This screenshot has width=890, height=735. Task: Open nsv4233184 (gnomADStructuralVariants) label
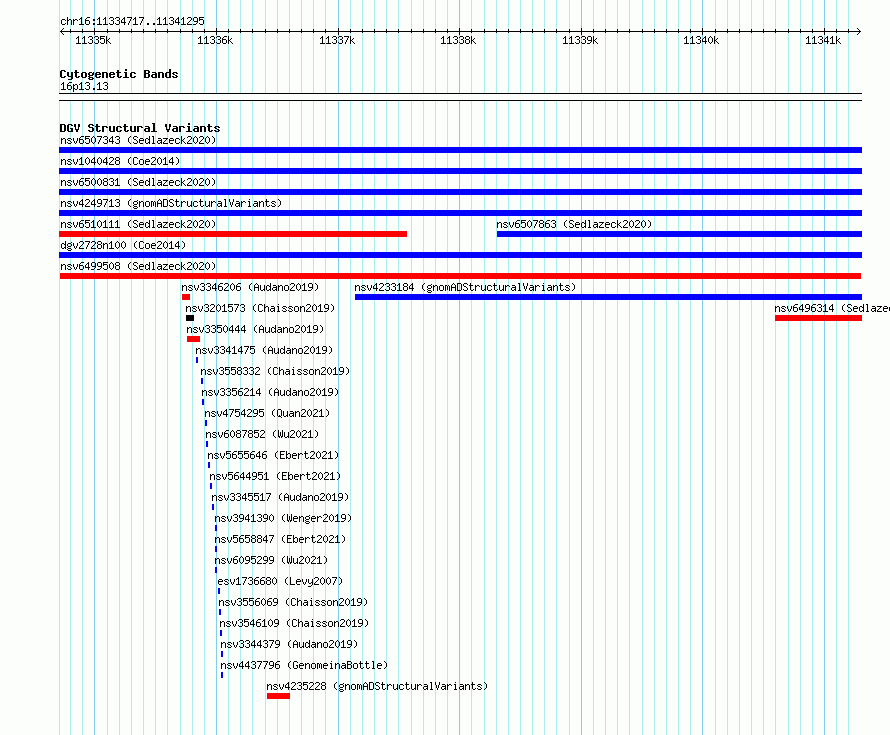pos(465,287)
